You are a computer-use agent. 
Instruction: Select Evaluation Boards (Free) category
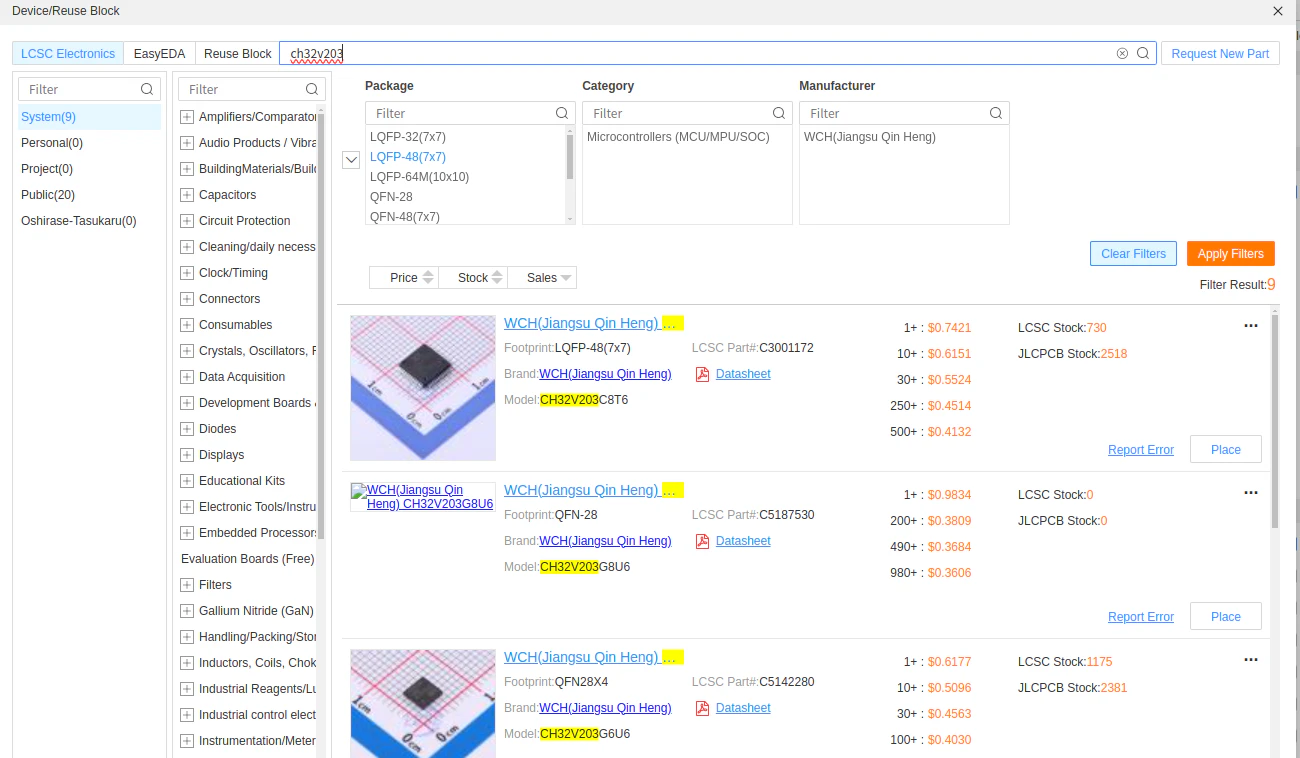click(248, 559)
